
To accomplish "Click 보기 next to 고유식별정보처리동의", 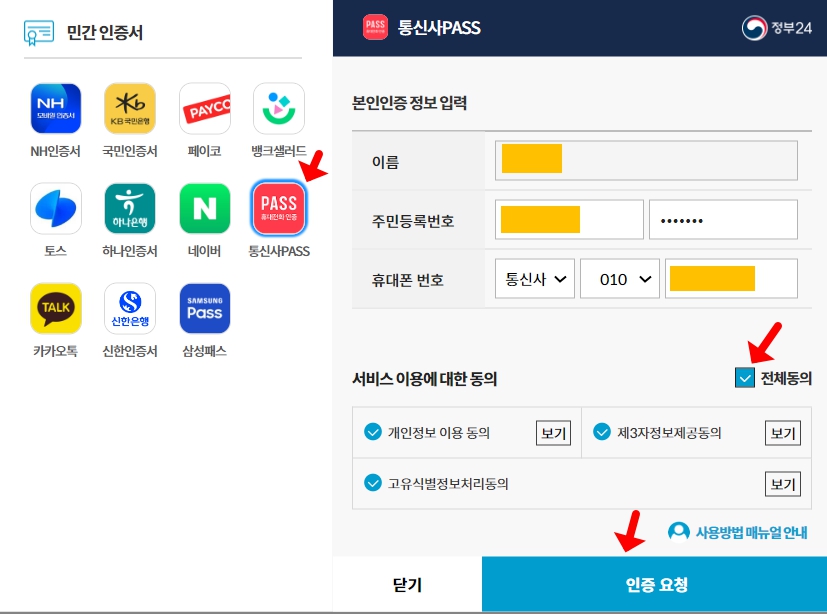I will (784, 484).
